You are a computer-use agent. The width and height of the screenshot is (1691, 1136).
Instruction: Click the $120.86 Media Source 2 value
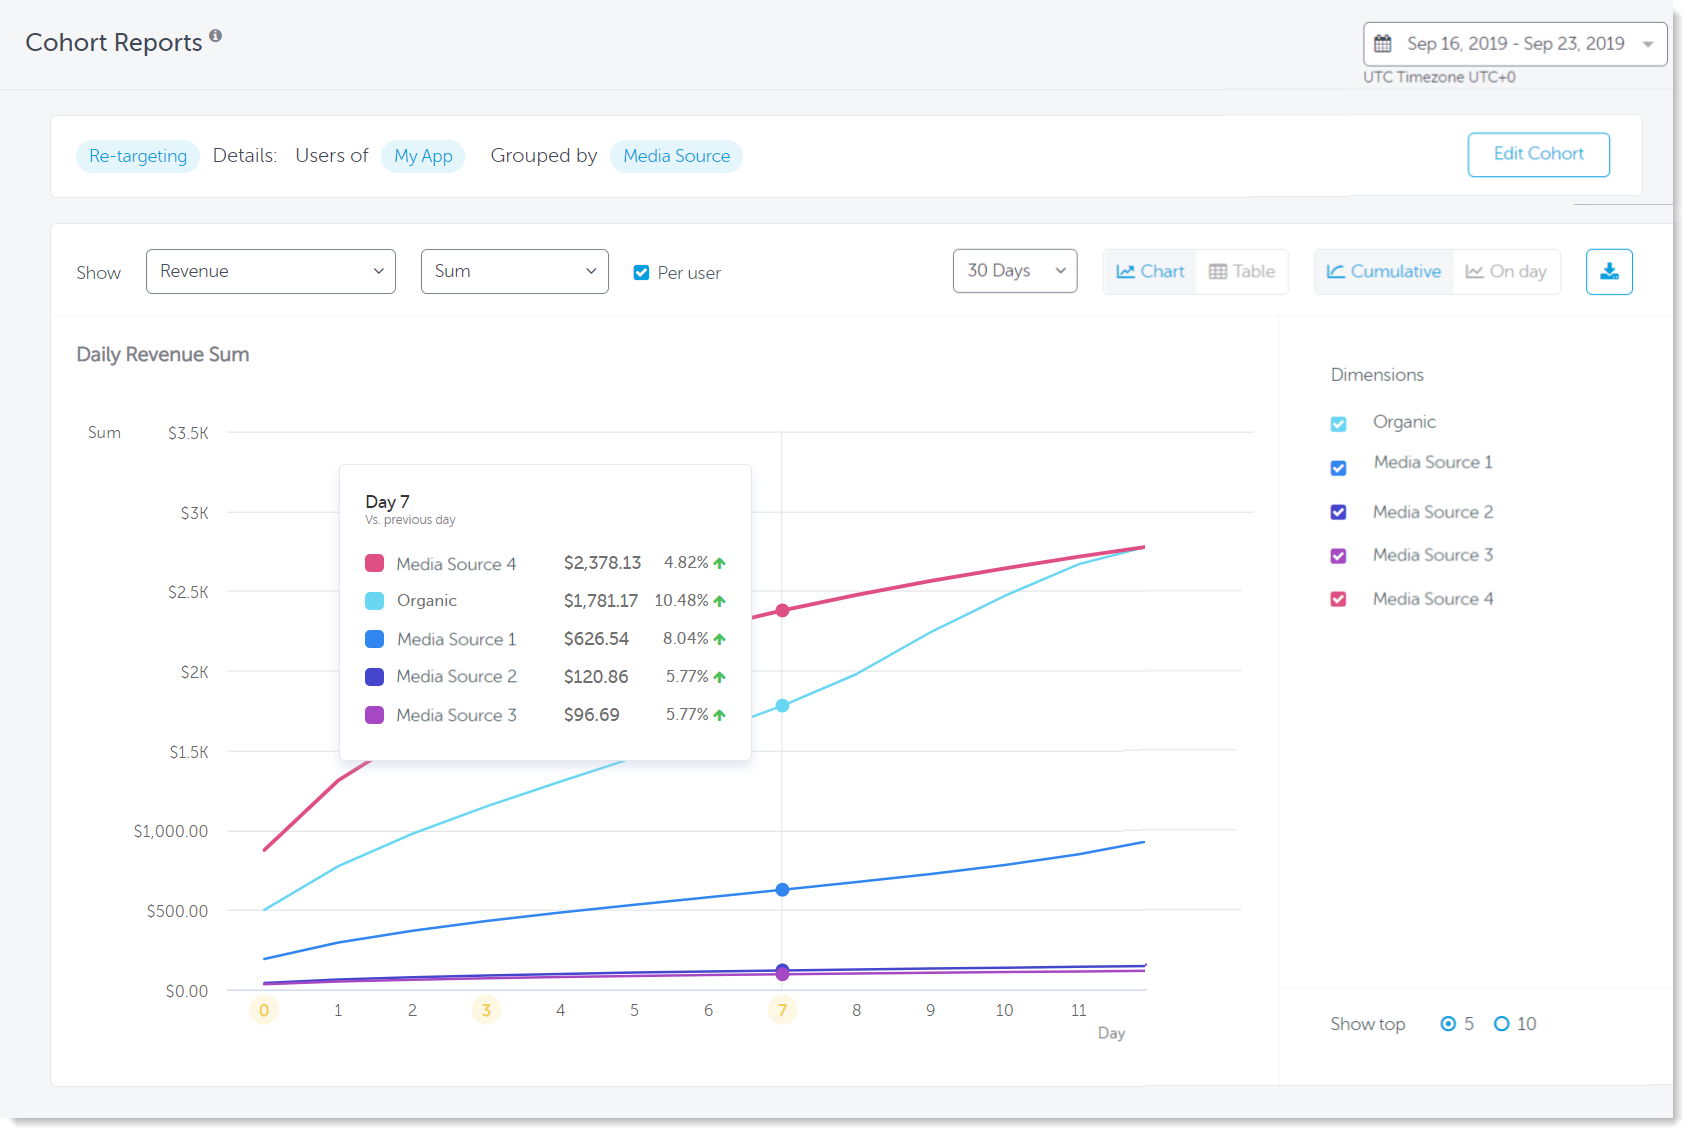coord(596,677)
